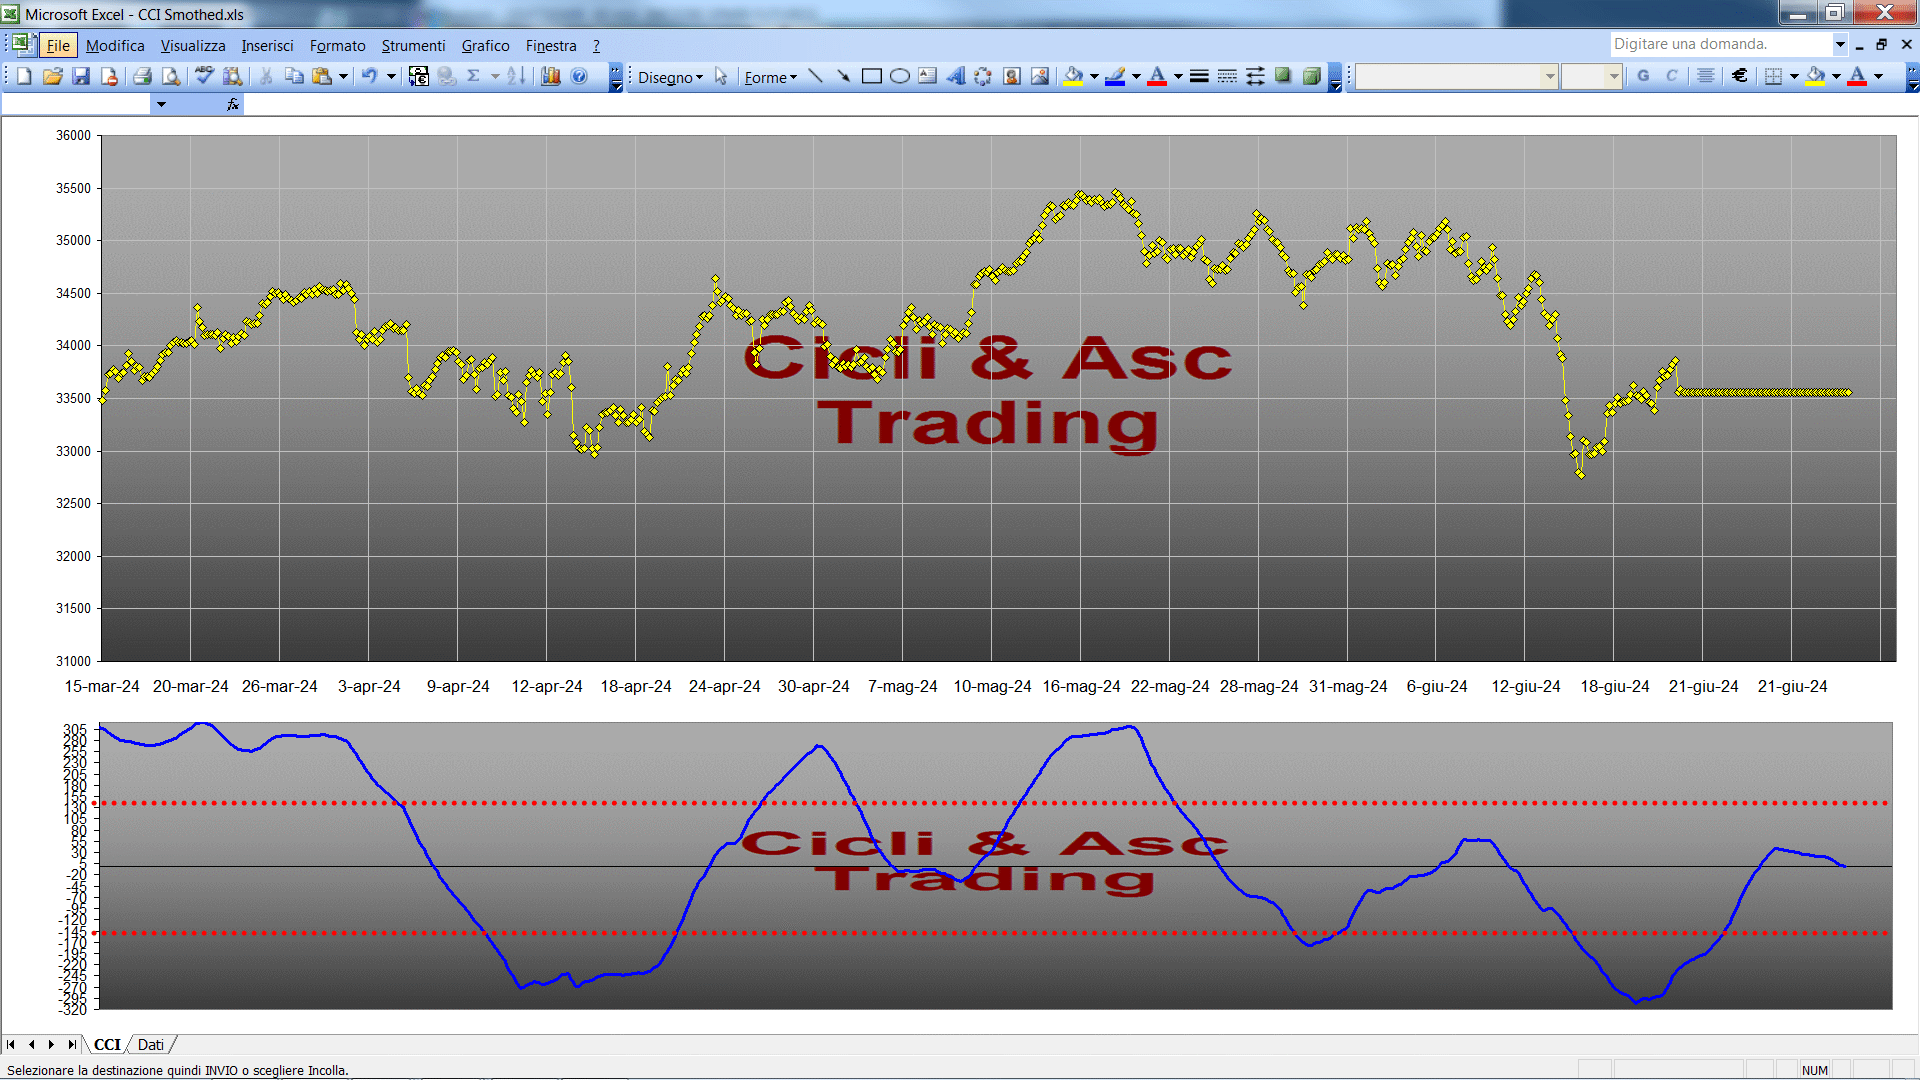The height and width of the screenshot is (1080, 1920).
Task: Apply drawing line color blue brush
Action: (x=1116, y=76)
